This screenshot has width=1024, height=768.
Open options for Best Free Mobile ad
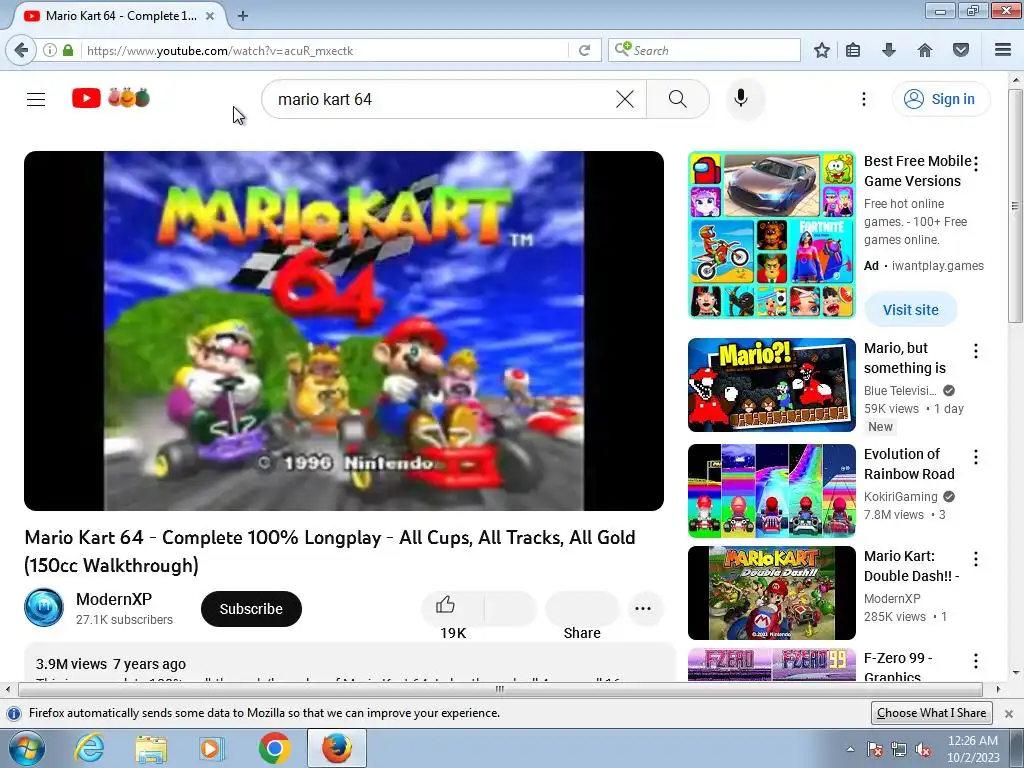(x=976, y=163)
